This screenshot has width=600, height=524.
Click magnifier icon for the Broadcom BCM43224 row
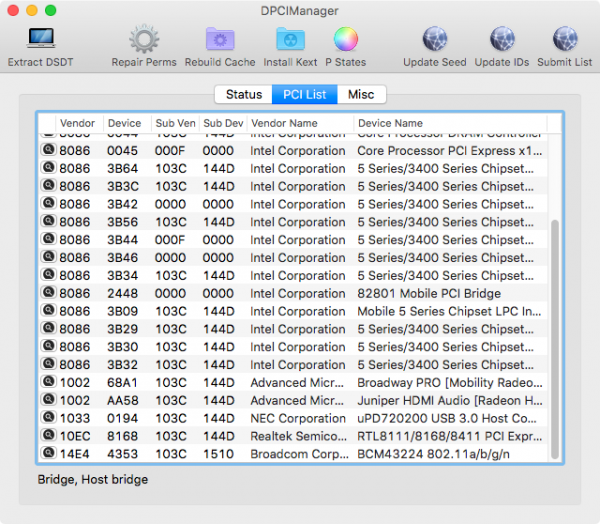point(47,454)
